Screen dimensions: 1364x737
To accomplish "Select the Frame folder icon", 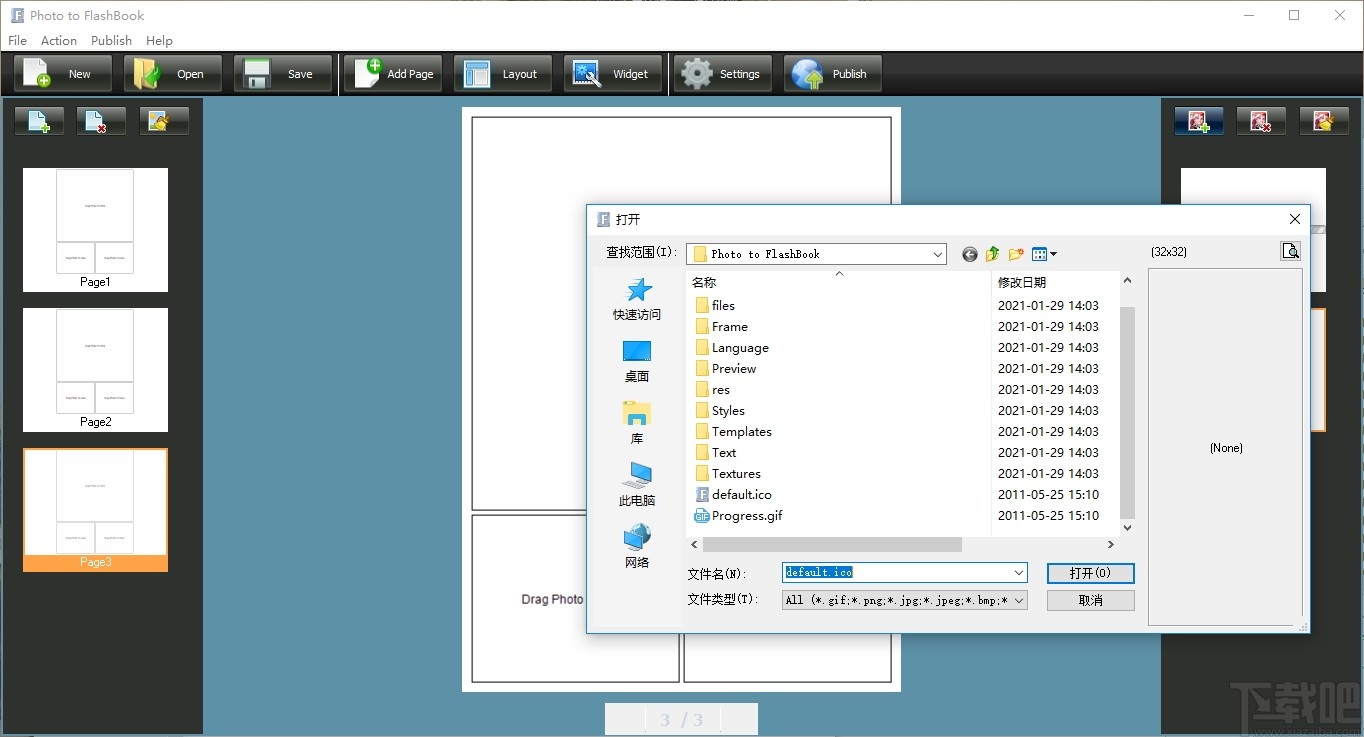I will click(702, 326).
